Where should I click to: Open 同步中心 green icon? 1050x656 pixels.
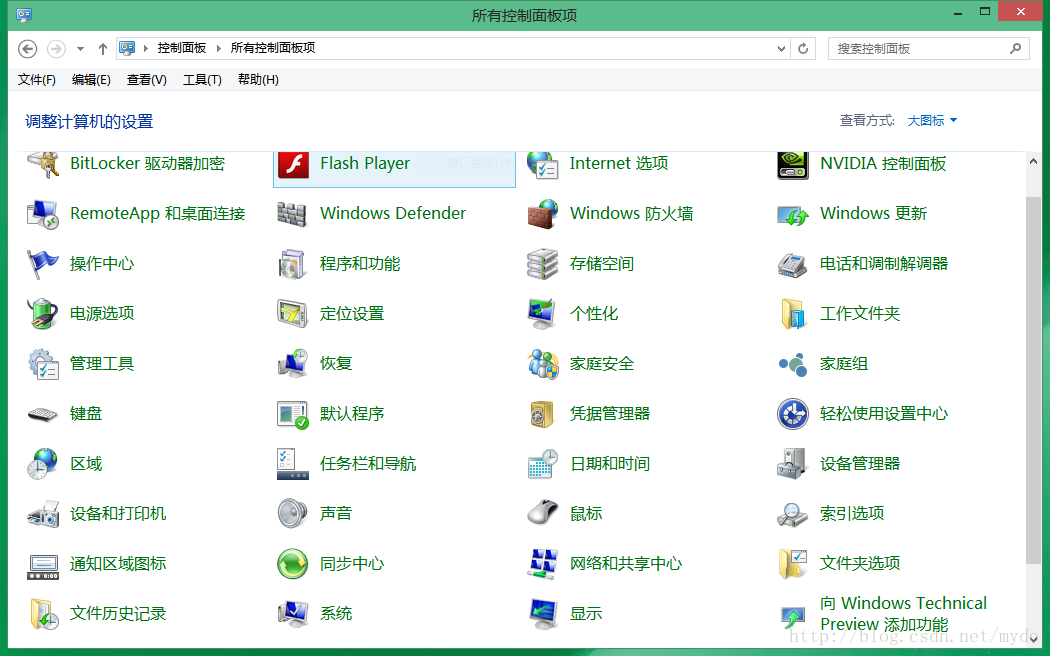point(293,564)
